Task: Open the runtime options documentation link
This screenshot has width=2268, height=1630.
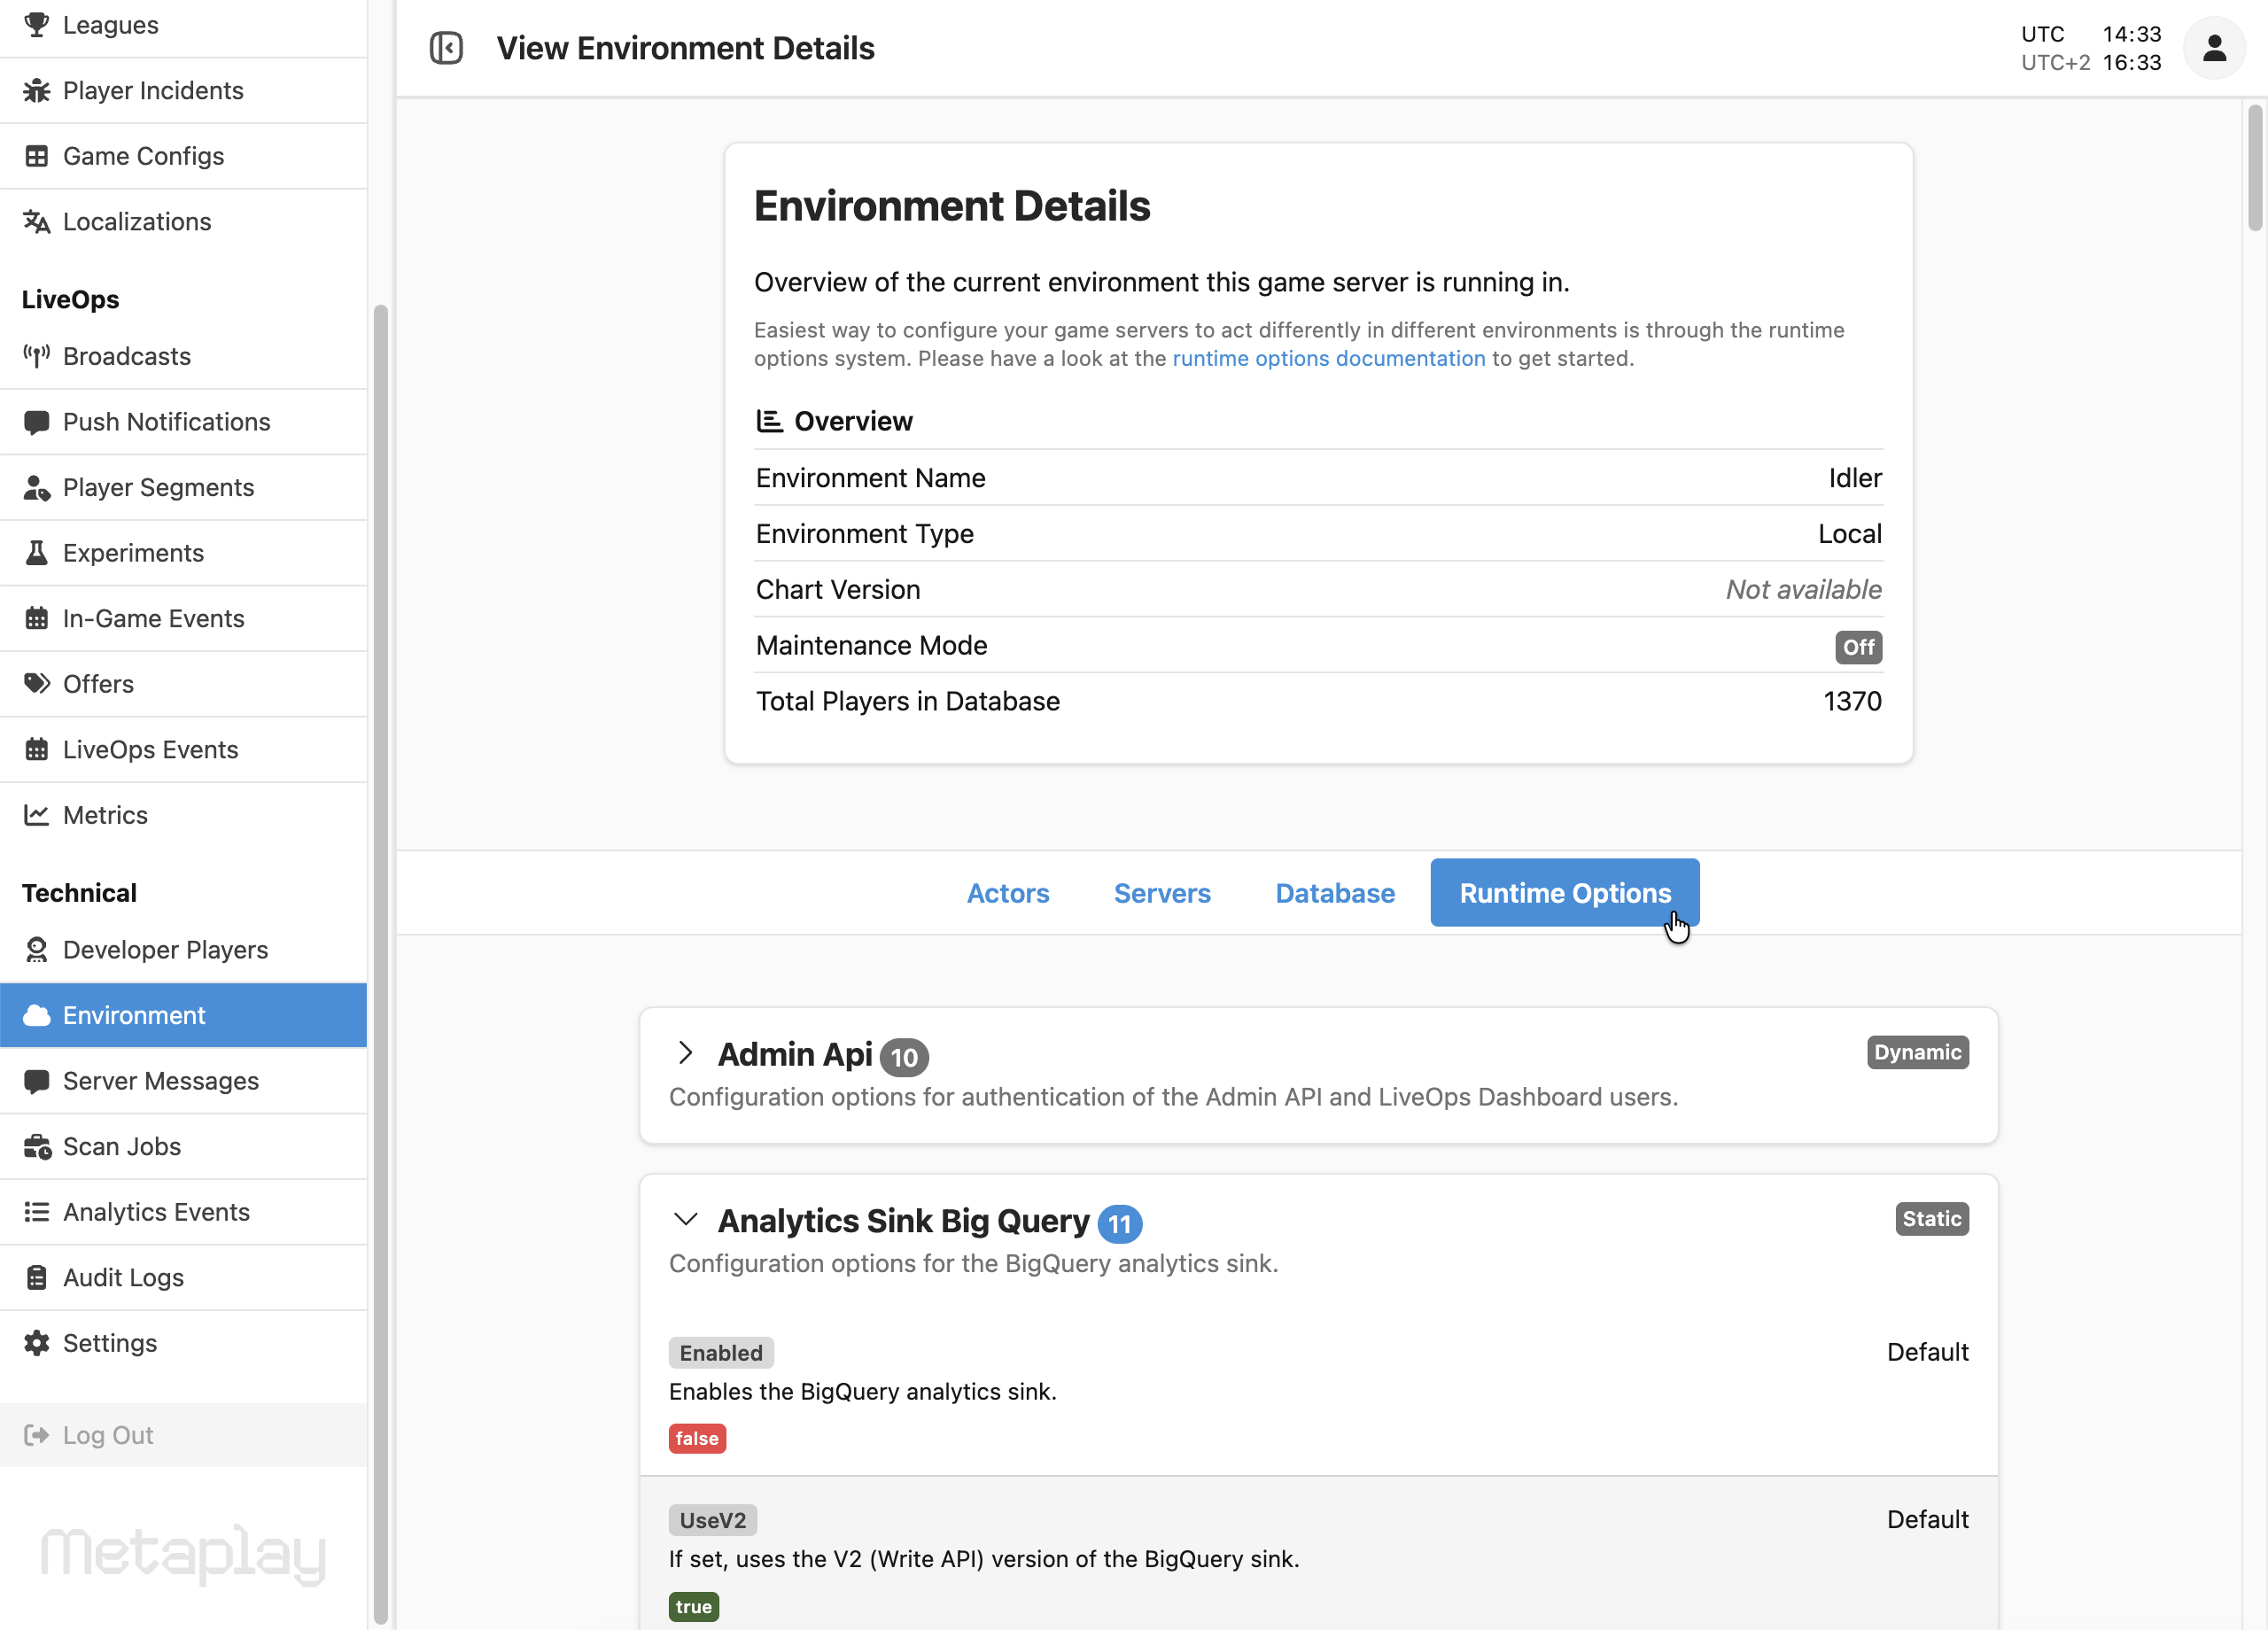Action: pos(1329,358)
